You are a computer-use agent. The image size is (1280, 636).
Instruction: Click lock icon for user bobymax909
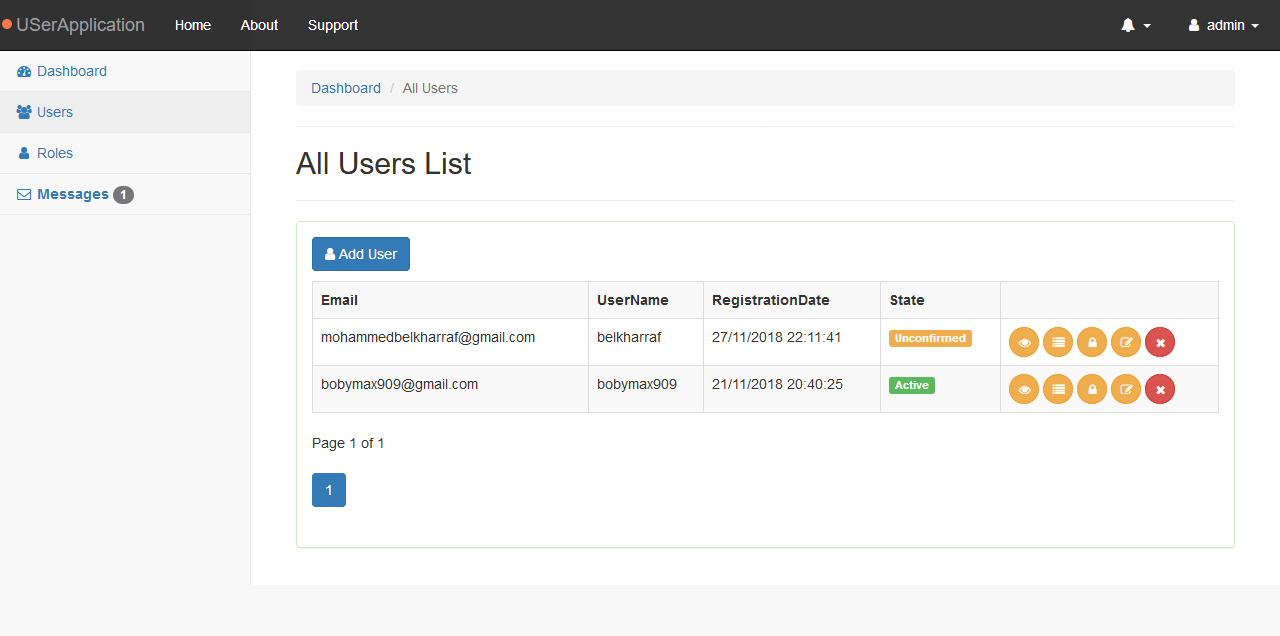(x=1092, y=389)
